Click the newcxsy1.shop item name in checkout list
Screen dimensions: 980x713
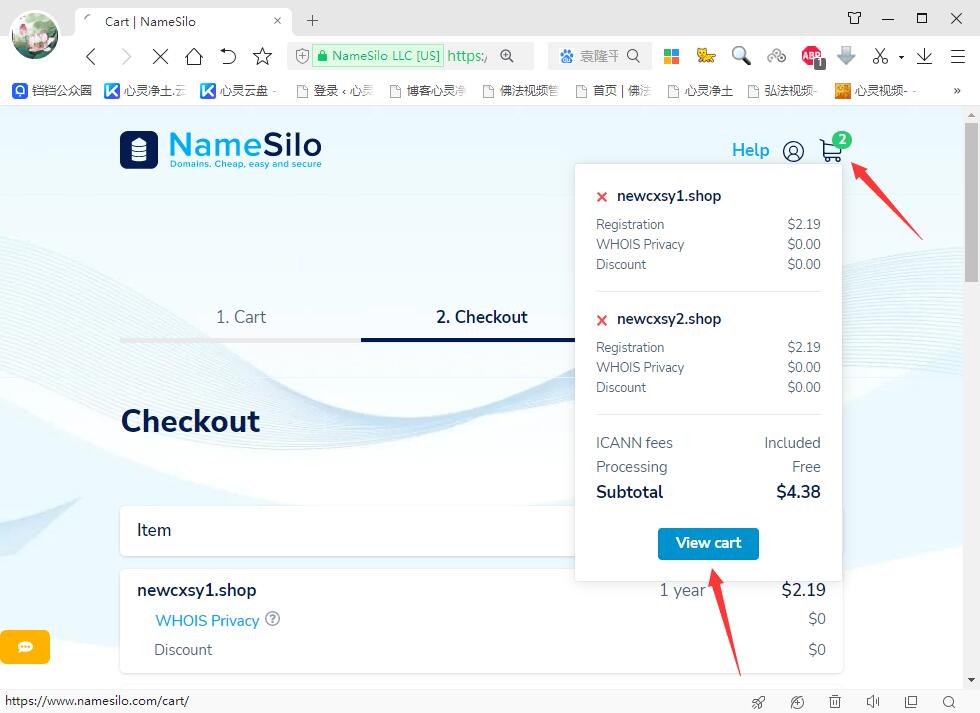pos(196,591)
